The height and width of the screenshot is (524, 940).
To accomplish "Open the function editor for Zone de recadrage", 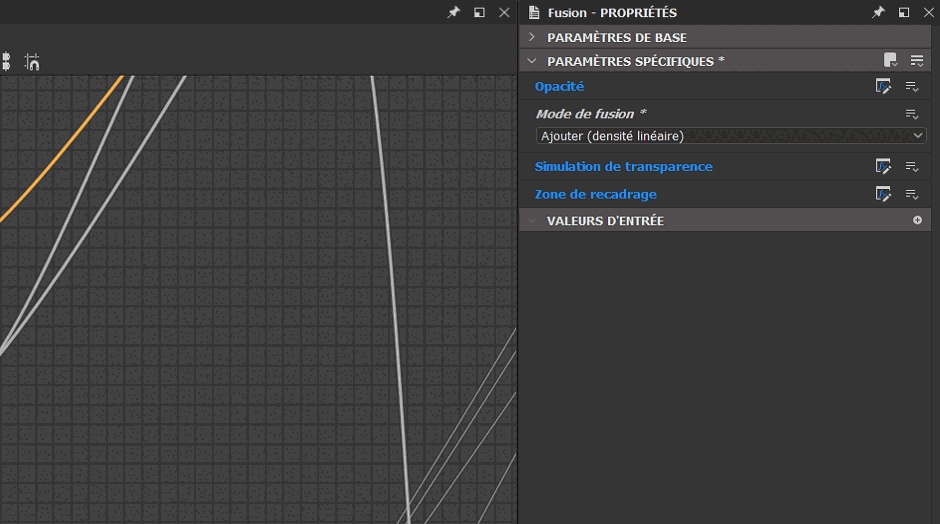I will point(883,195).
